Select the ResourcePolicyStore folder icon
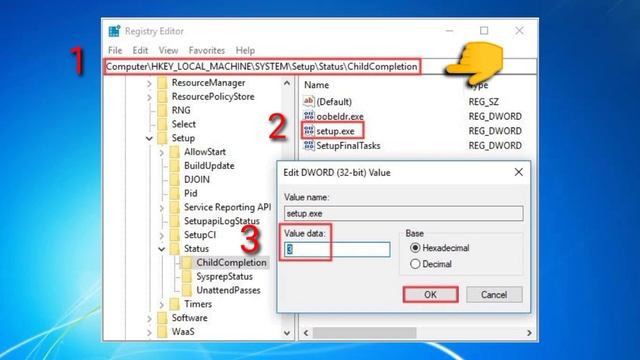 pyautogui.click(x=162, y=97)
